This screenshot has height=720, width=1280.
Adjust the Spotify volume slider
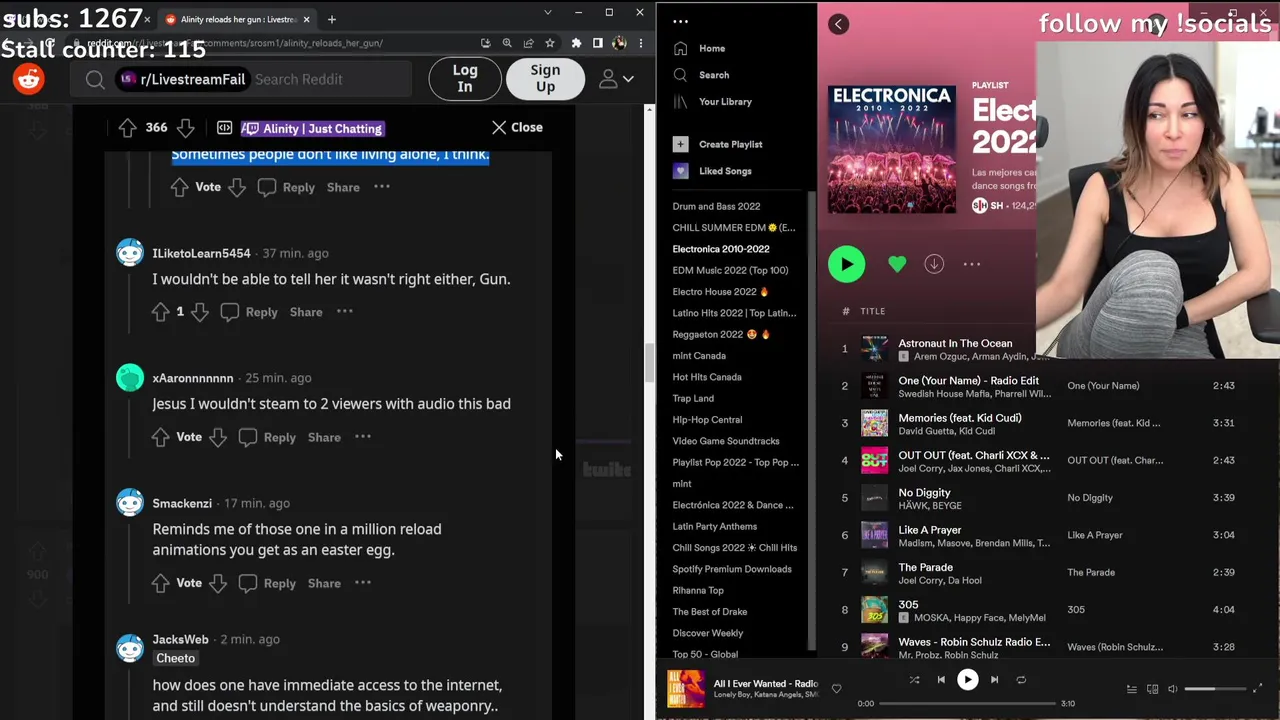coord(1214,689)
